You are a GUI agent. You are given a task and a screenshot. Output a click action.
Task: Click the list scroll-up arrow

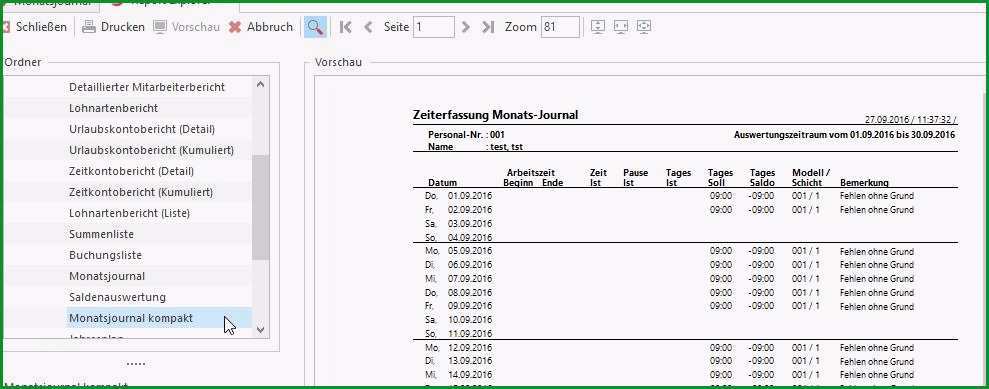click(x=260, y=84)
